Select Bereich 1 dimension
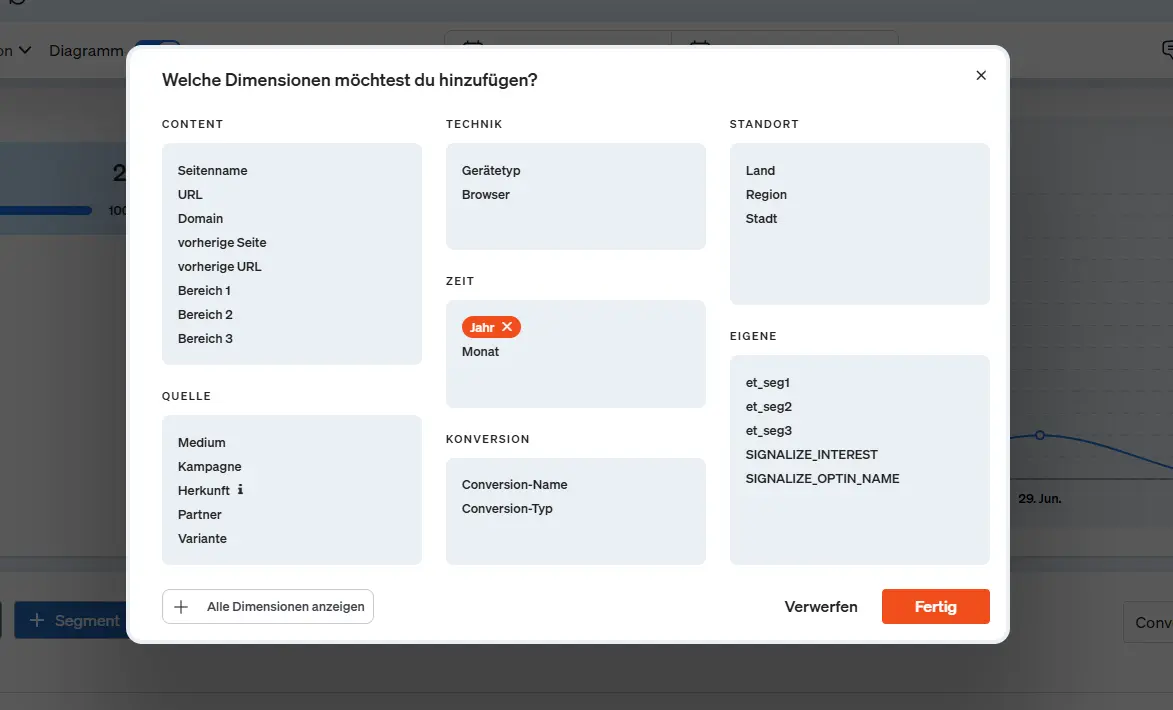This screenshot has width=1173, height=710. coord(204,290)
